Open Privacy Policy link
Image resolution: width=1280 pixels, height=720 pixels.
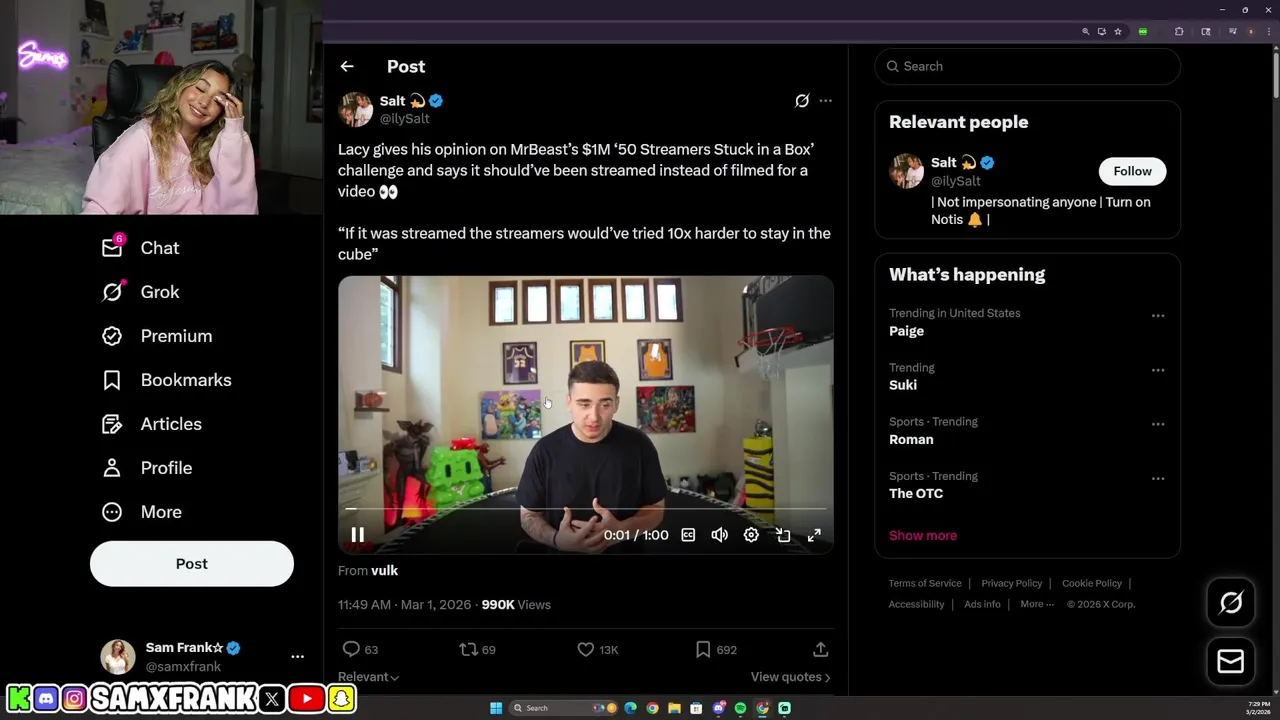tap(1011, 583)
